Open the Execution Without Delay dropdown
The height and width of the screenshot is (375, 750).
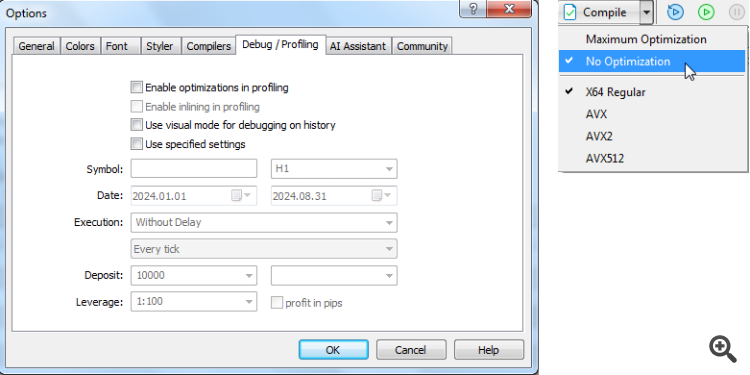pyautogui.click(x=264, y=222)
